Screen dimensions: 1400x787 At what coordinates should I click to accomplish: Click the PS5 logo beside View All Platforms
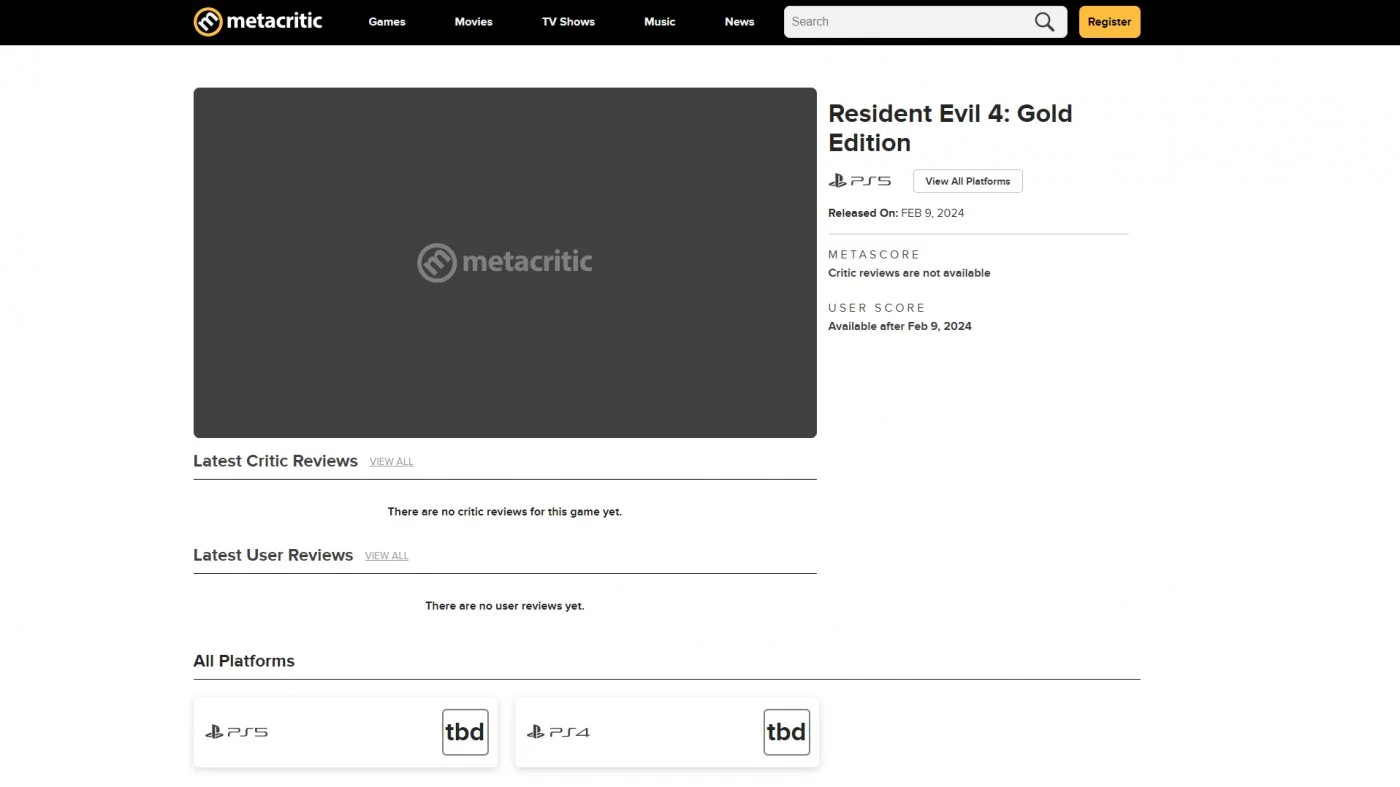coord(860,181)
